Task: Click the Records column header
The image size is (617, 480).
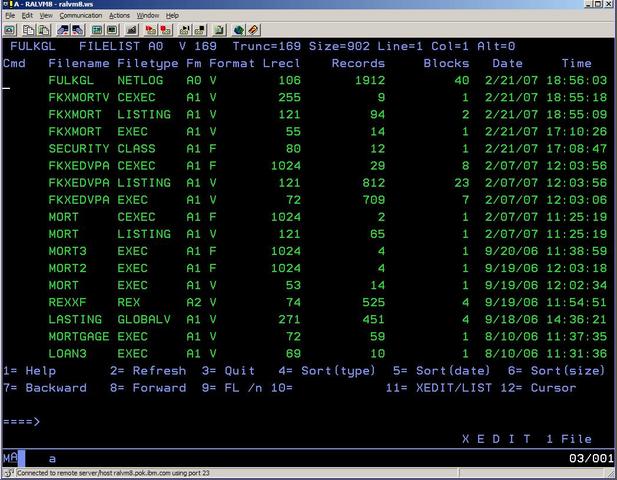Action: (x=358, y=63)
